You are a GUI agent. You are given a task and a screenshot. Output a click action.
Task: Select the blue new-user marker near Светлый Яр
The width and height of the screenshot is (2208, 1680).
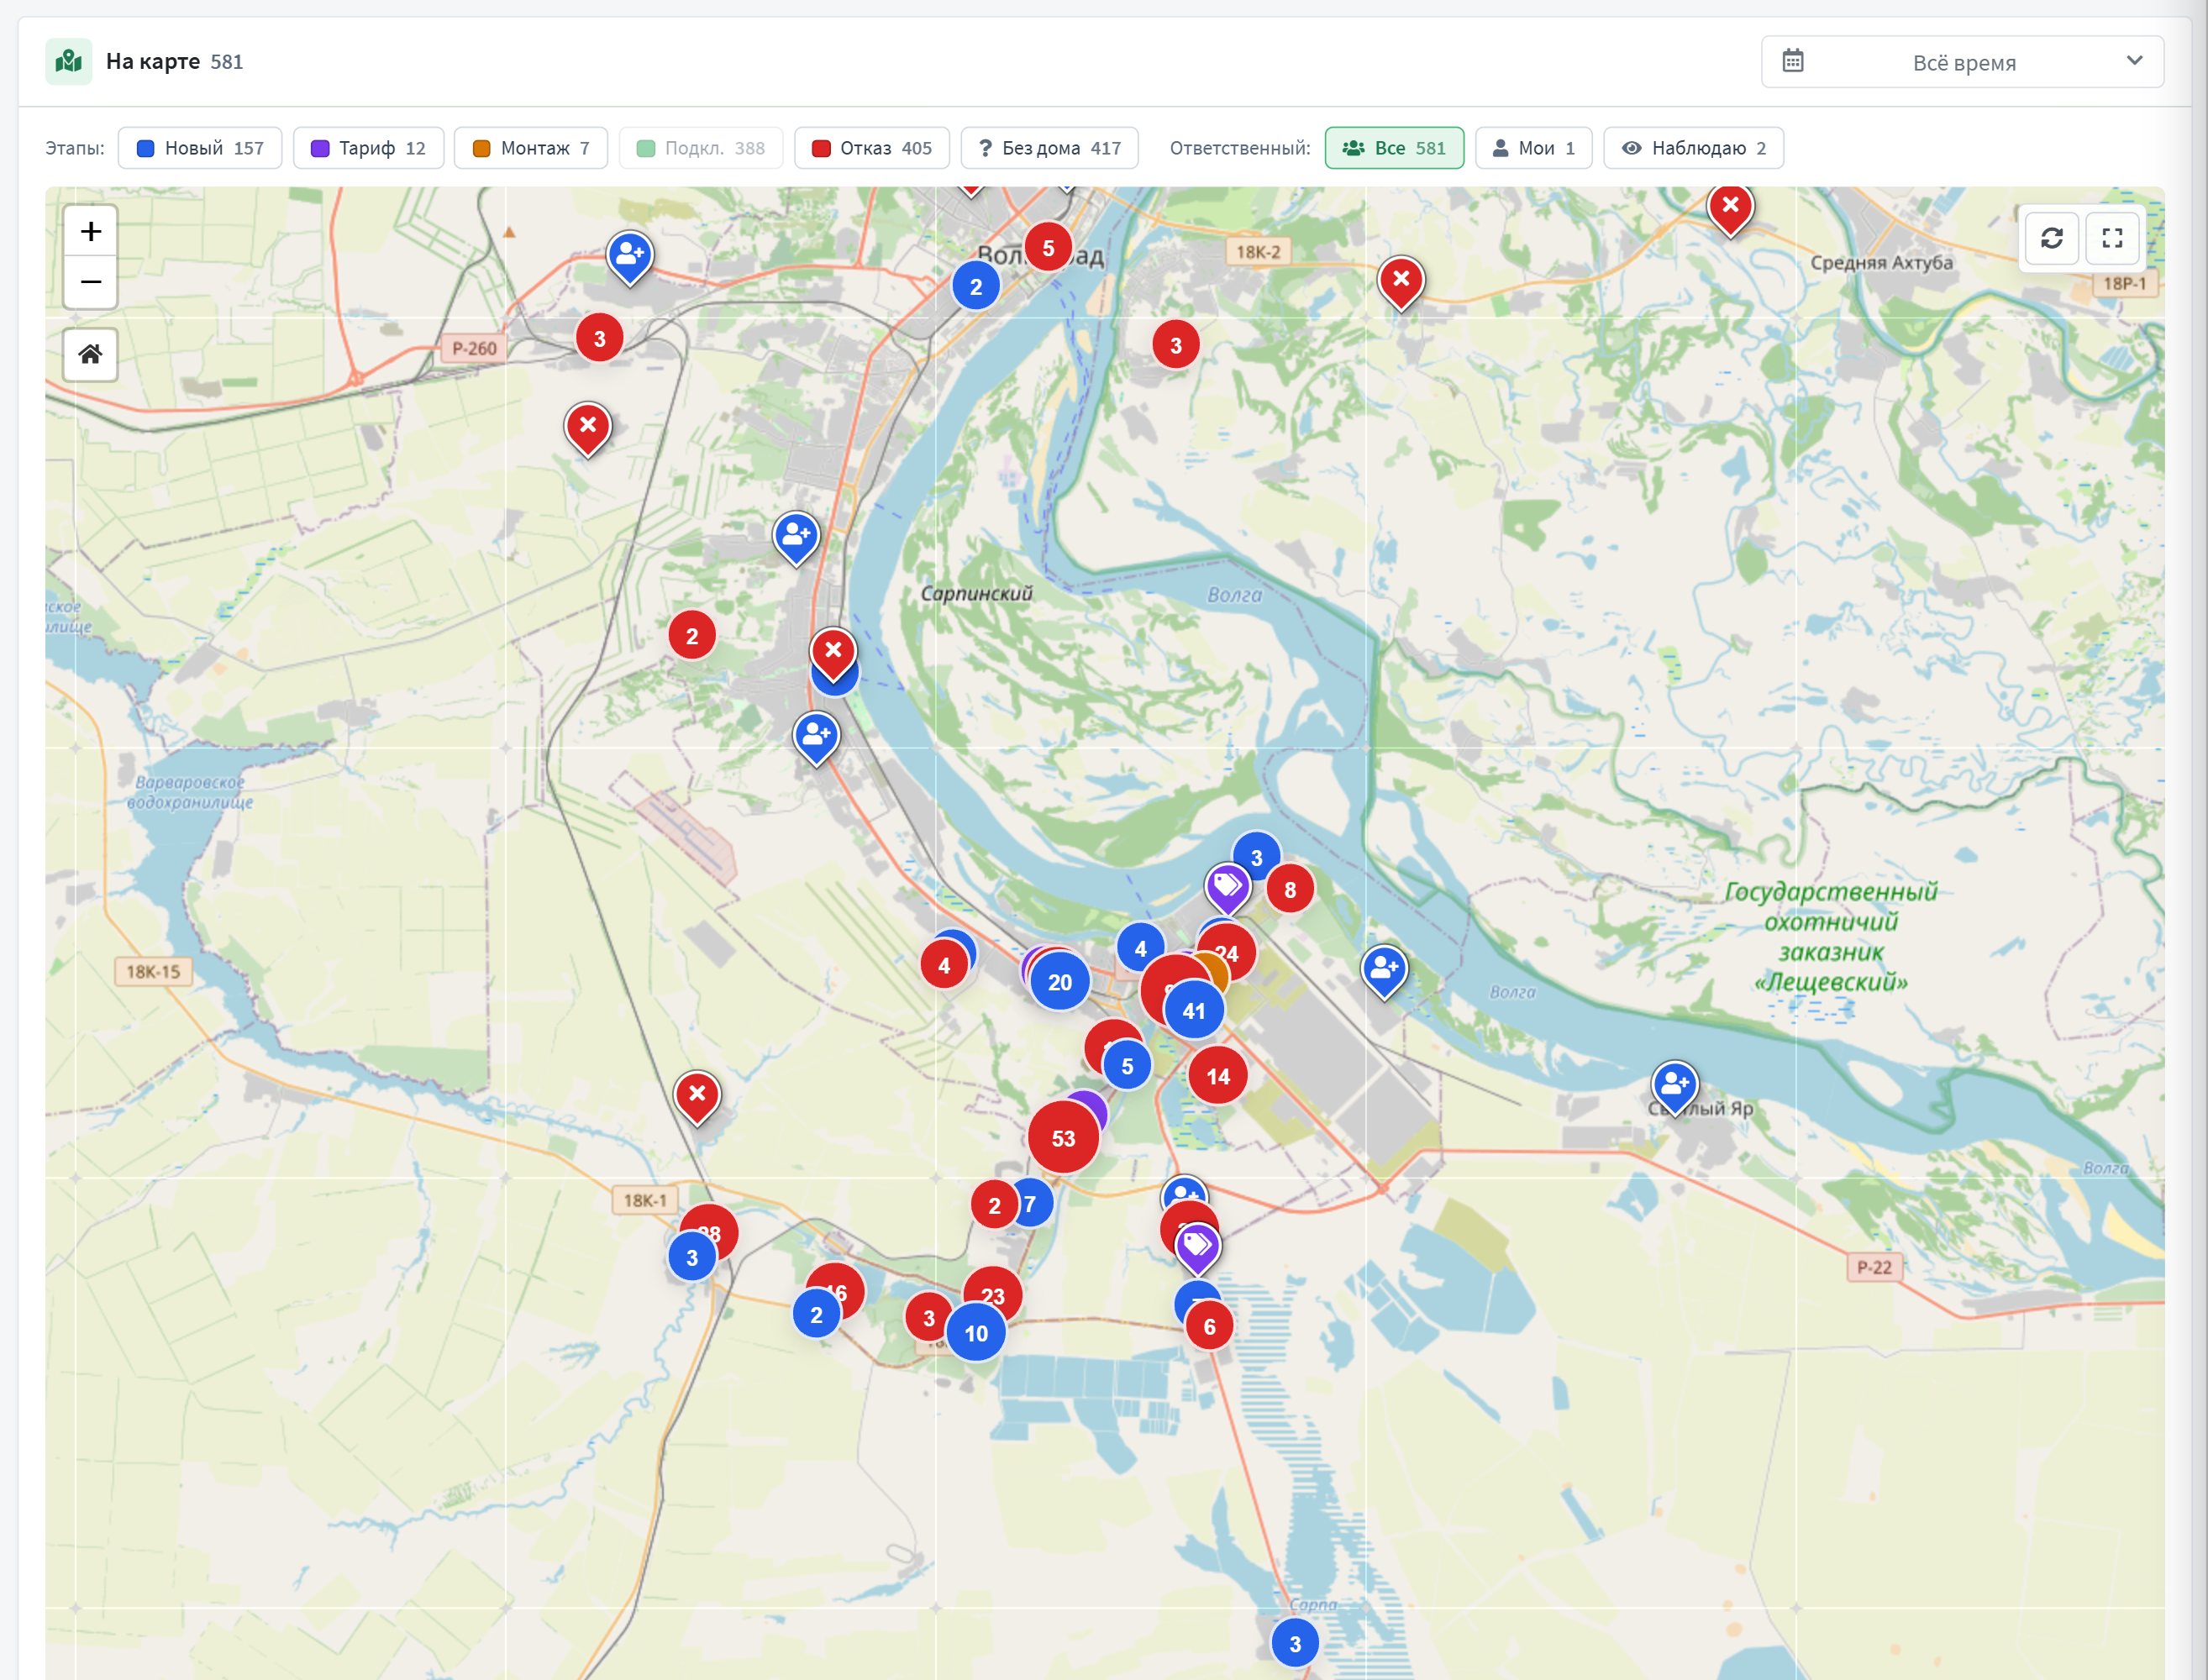1675,1087
